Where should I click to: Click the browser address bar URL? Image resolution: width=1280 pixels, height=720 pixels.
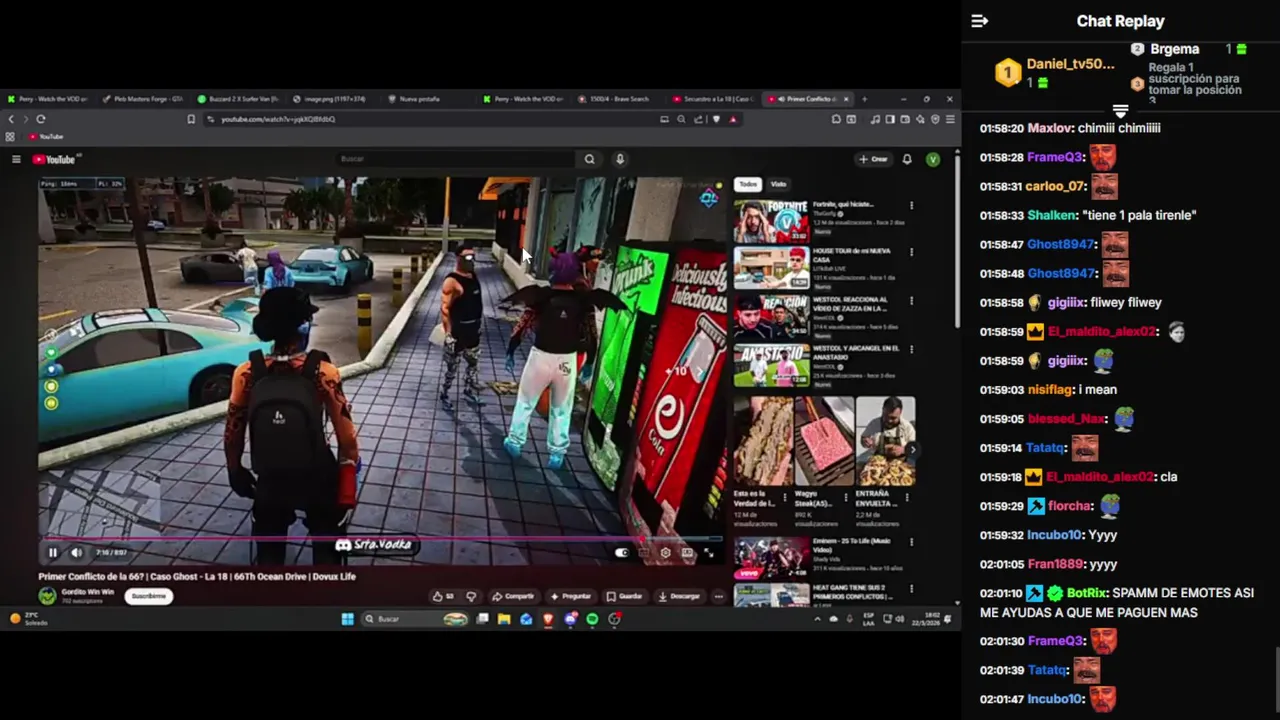point(278,119)
